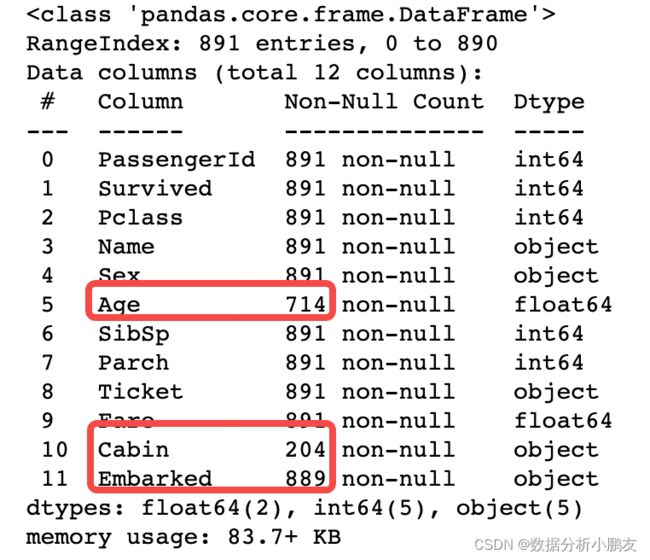Click the memory usage 83.7+ KB text

click(183, 538)
